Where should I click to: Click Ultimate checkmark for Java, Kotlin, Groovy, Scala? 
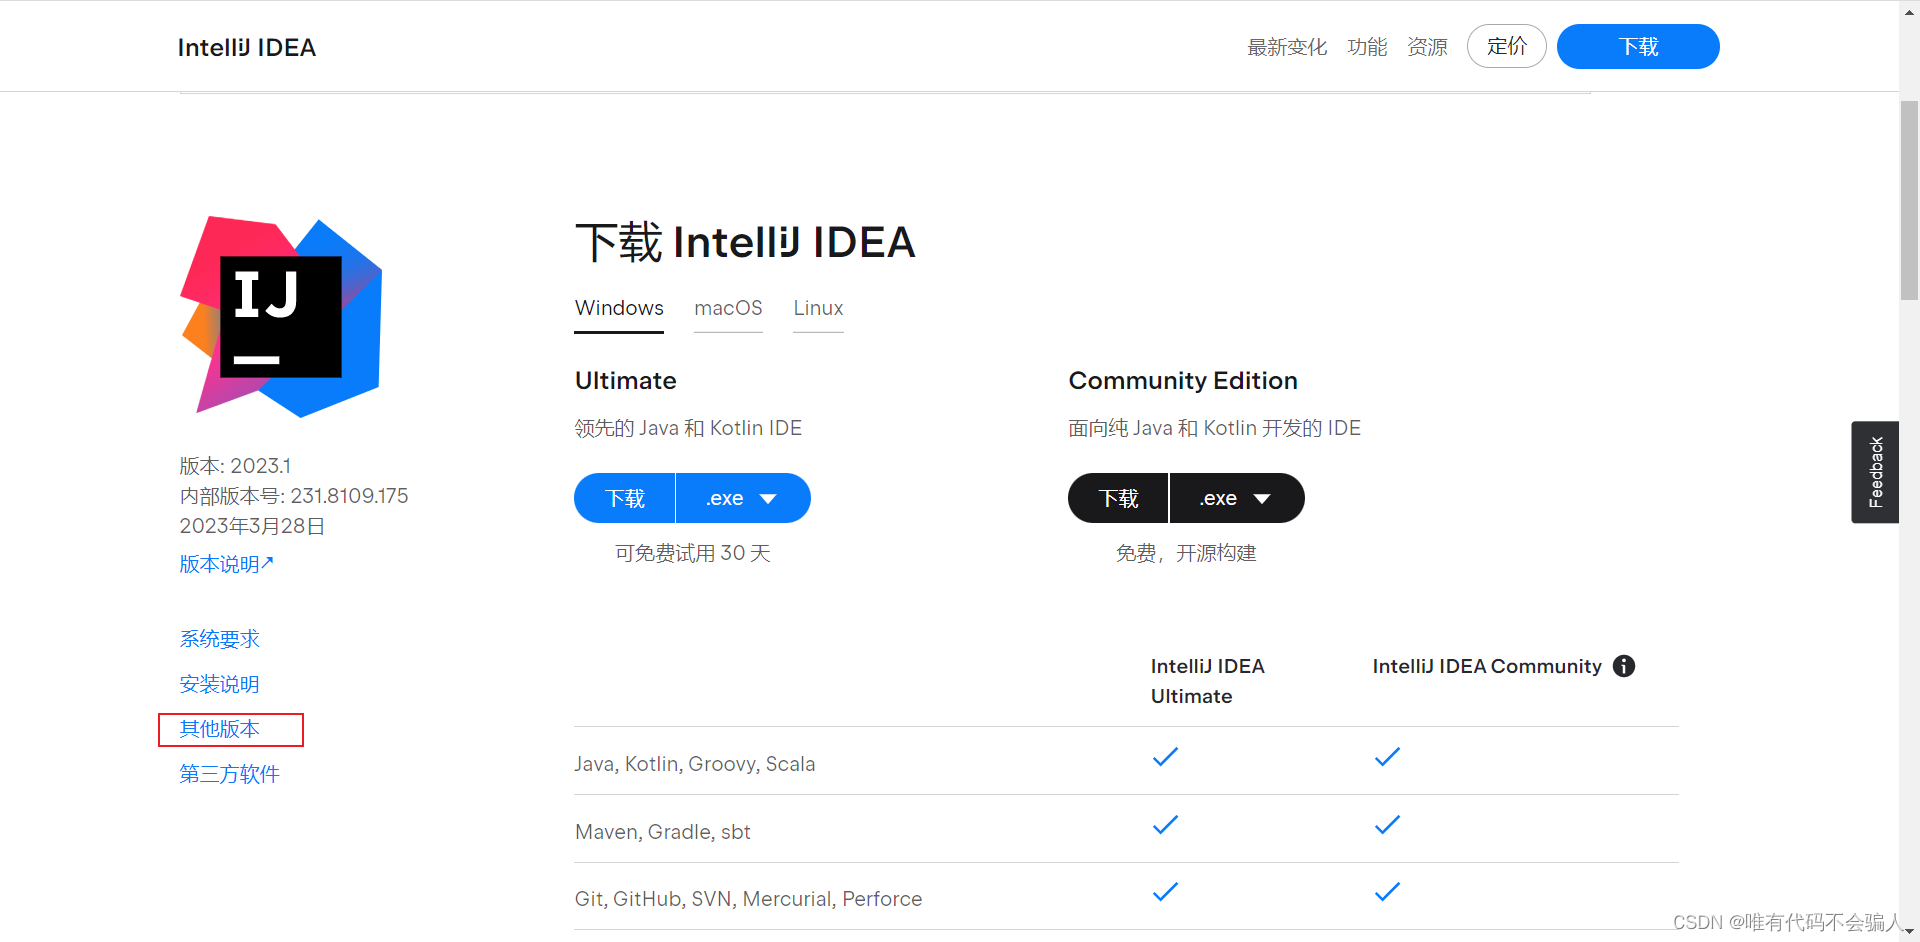tap(1165, 757)
